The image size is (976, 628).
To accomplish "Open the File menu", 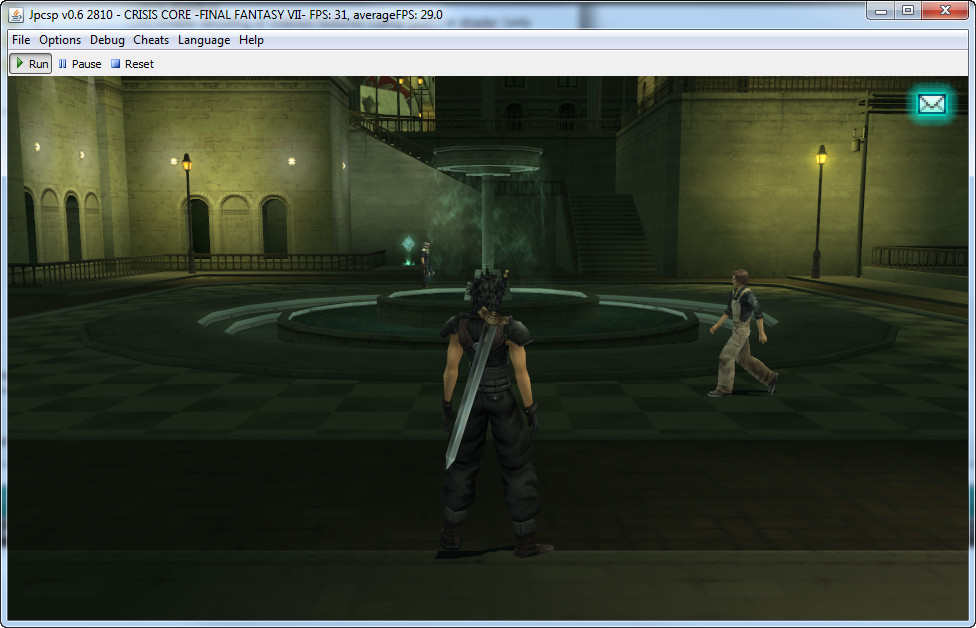I will (21, 40).
